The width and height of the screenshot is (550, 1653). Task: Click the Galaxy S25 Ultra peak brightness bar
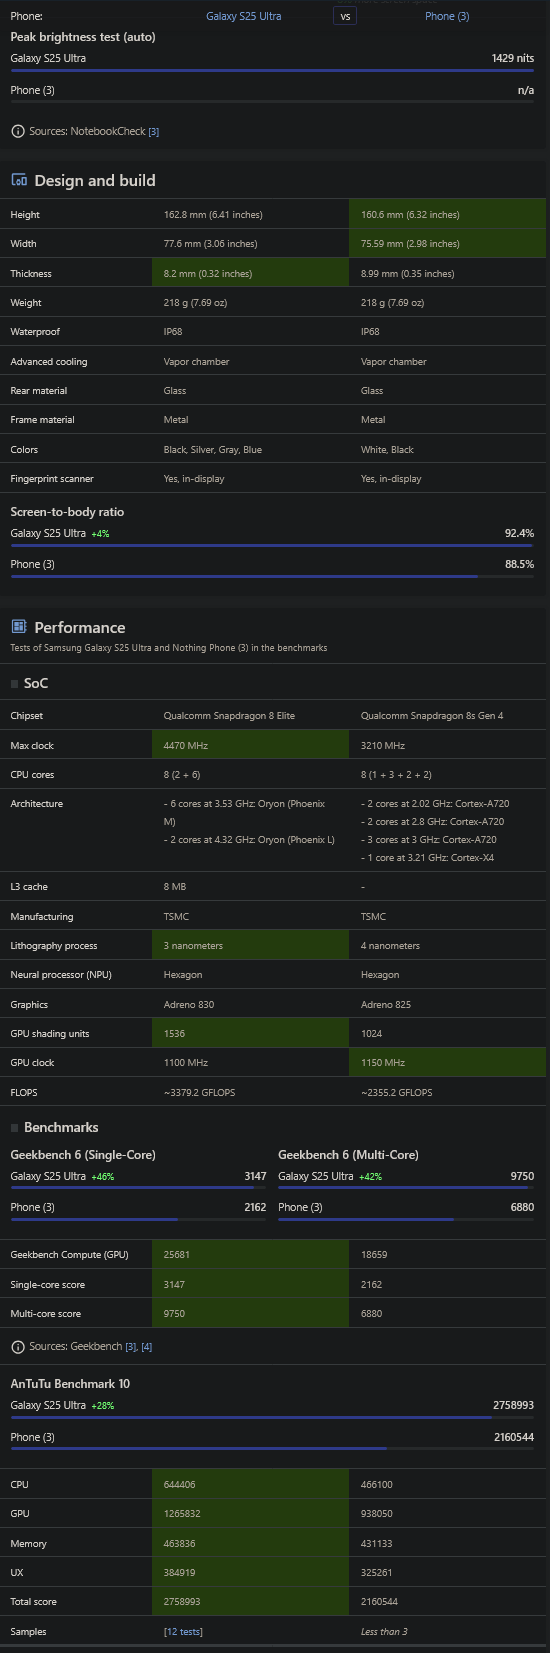click(x=272, y=70)
